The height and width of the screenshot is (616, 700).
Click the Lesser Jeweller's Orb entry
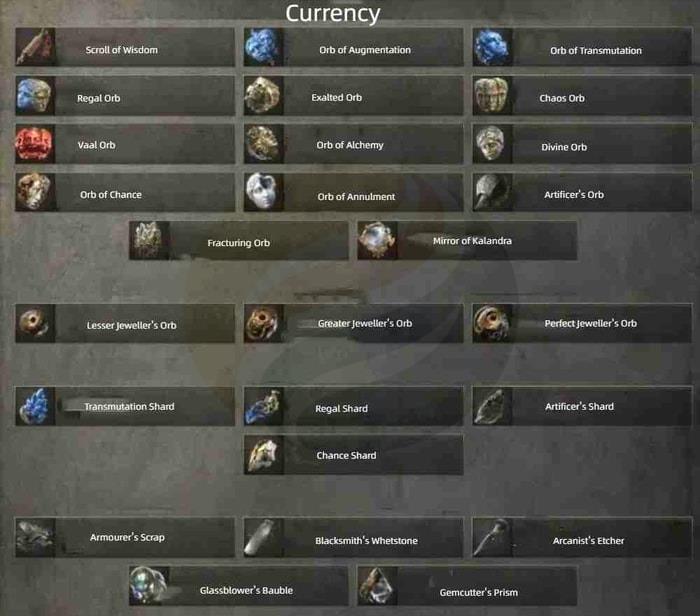[125, 323]
